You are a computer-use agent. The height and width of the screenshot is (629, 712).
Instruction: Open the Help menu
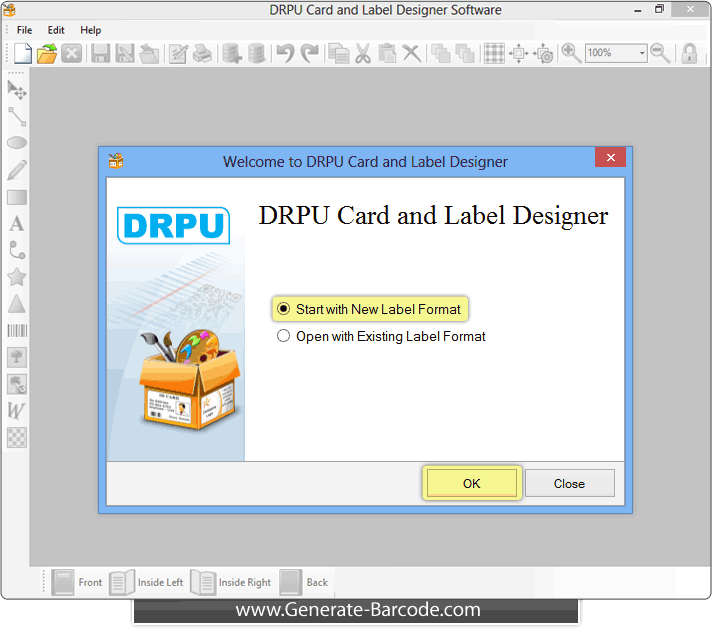(x=91, y=30)
